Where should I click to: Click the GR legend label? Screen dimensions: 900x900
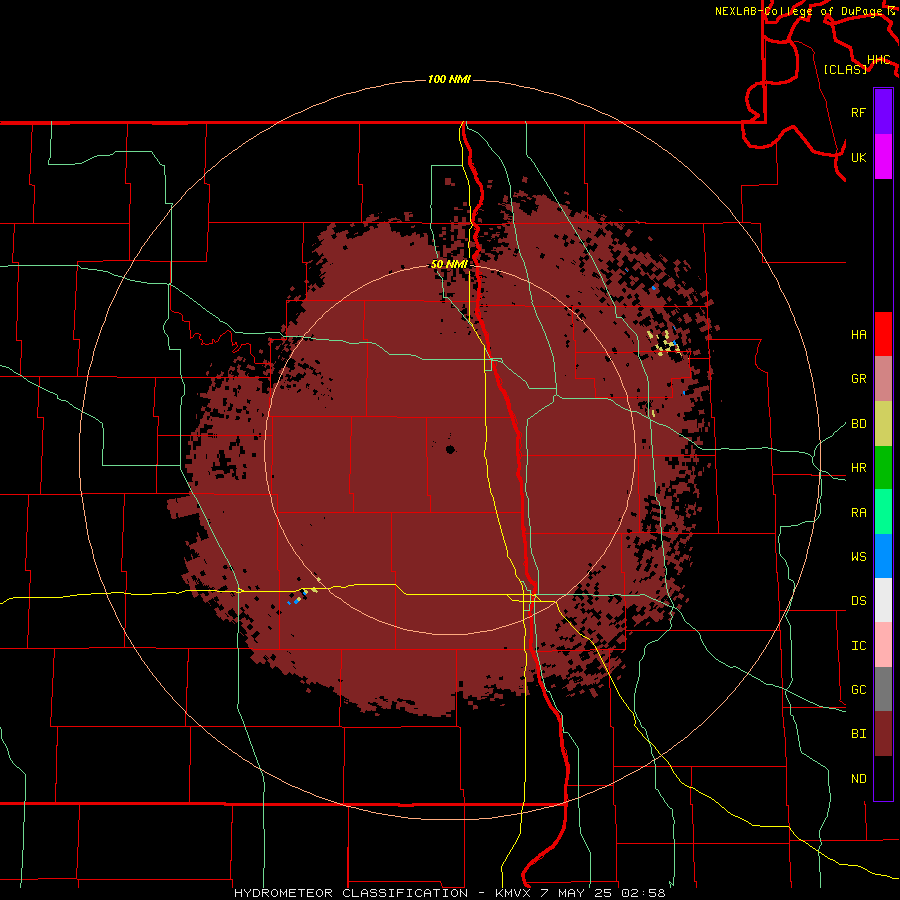(858, 379)
